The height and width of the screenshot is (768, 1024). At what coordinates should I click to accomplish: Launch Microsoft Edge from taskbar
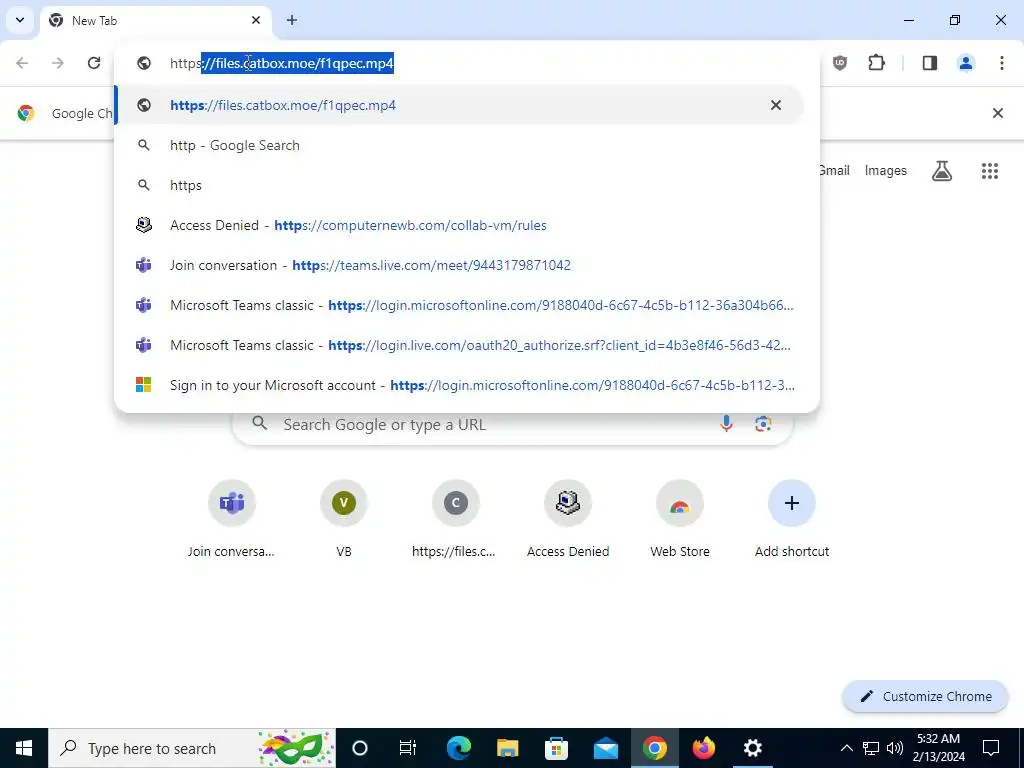458,748
